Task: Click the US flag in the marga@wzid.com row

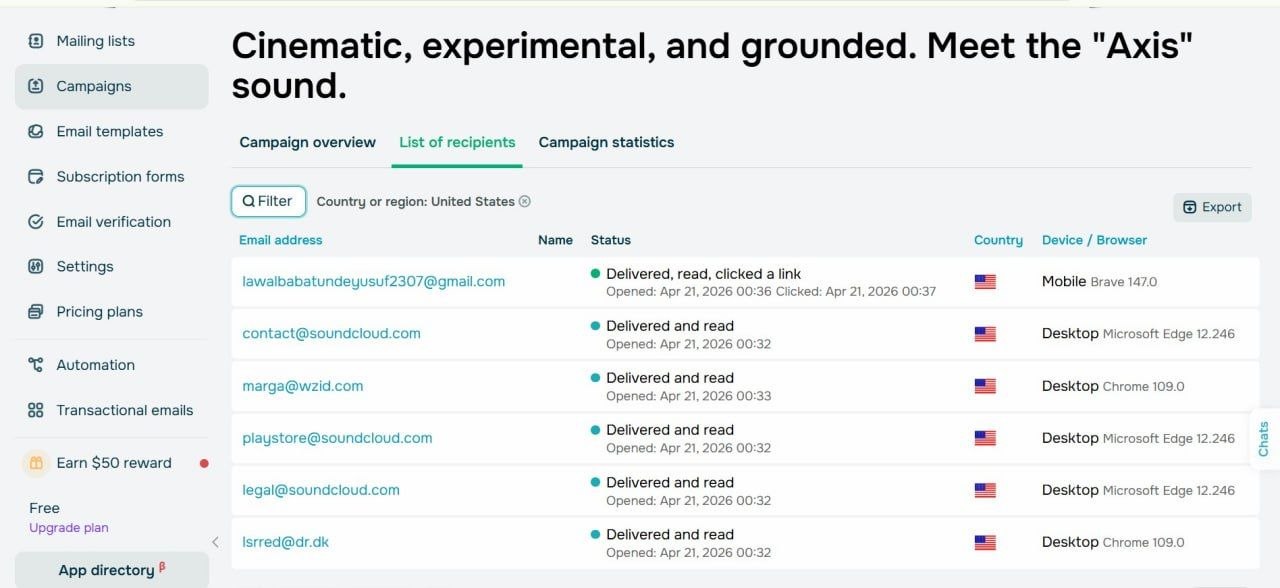Action: (x=985, y=386)
